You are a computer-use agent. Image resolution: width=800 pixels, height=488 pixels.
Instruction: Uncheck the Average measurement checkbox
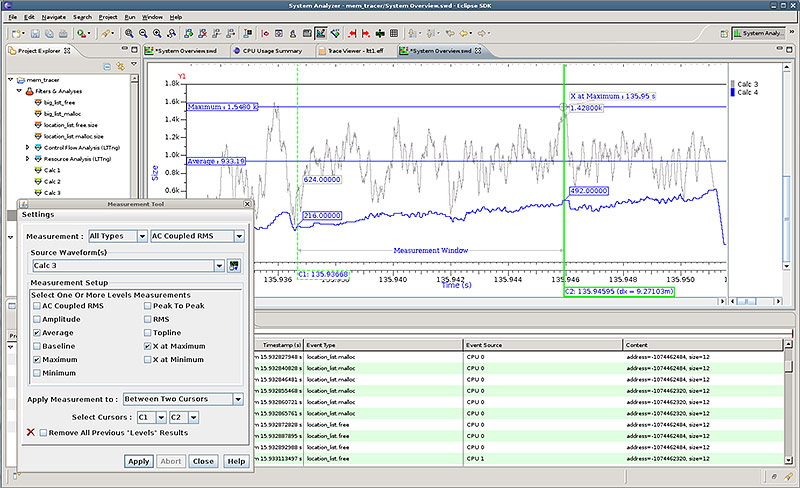tap(37, 333)
